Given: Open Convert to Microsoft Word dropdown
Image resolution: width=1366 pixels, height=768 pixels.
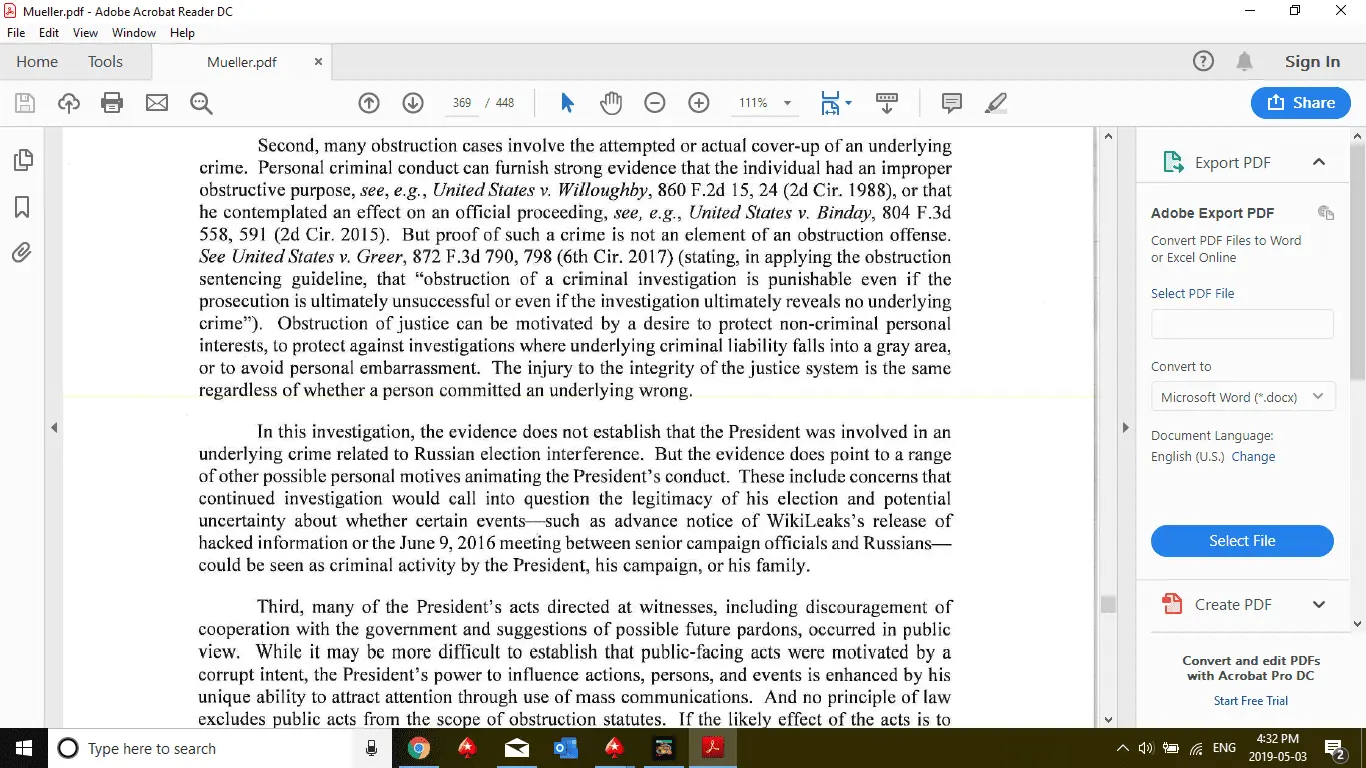Looking at the screenshot, I should pyautogui.click(x=1242, y=397).
